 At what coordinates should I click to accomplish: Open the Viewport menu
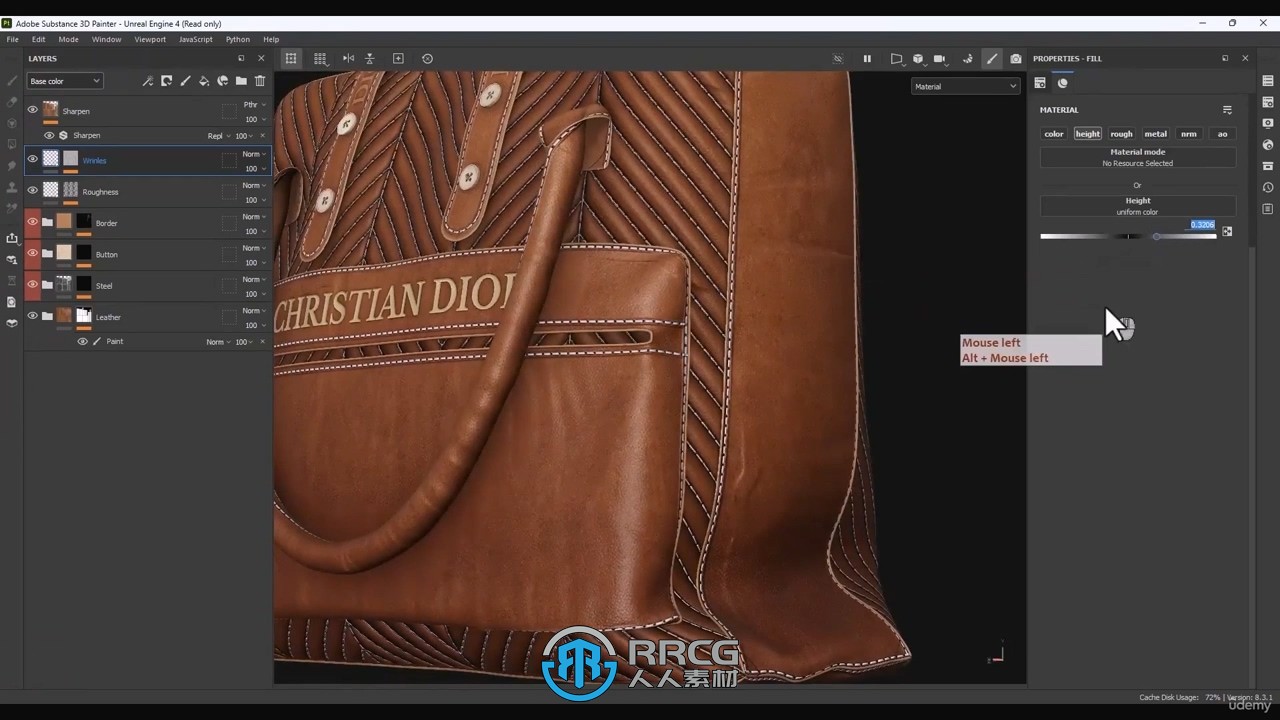tap(150, 39)
